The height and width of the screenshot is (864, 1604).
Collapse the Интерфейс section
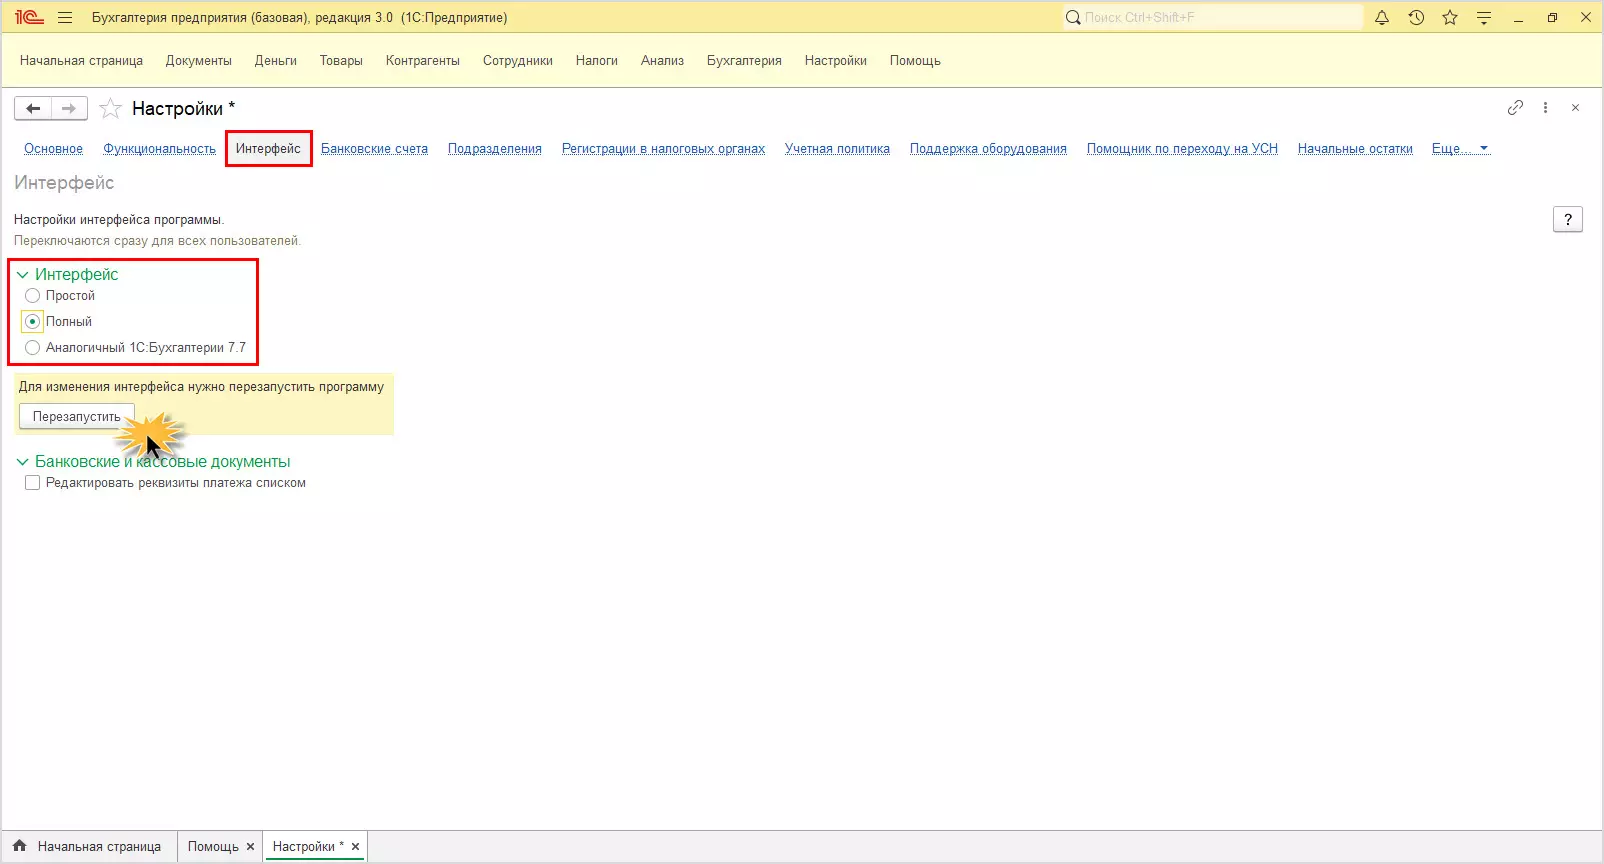[22, 275]
